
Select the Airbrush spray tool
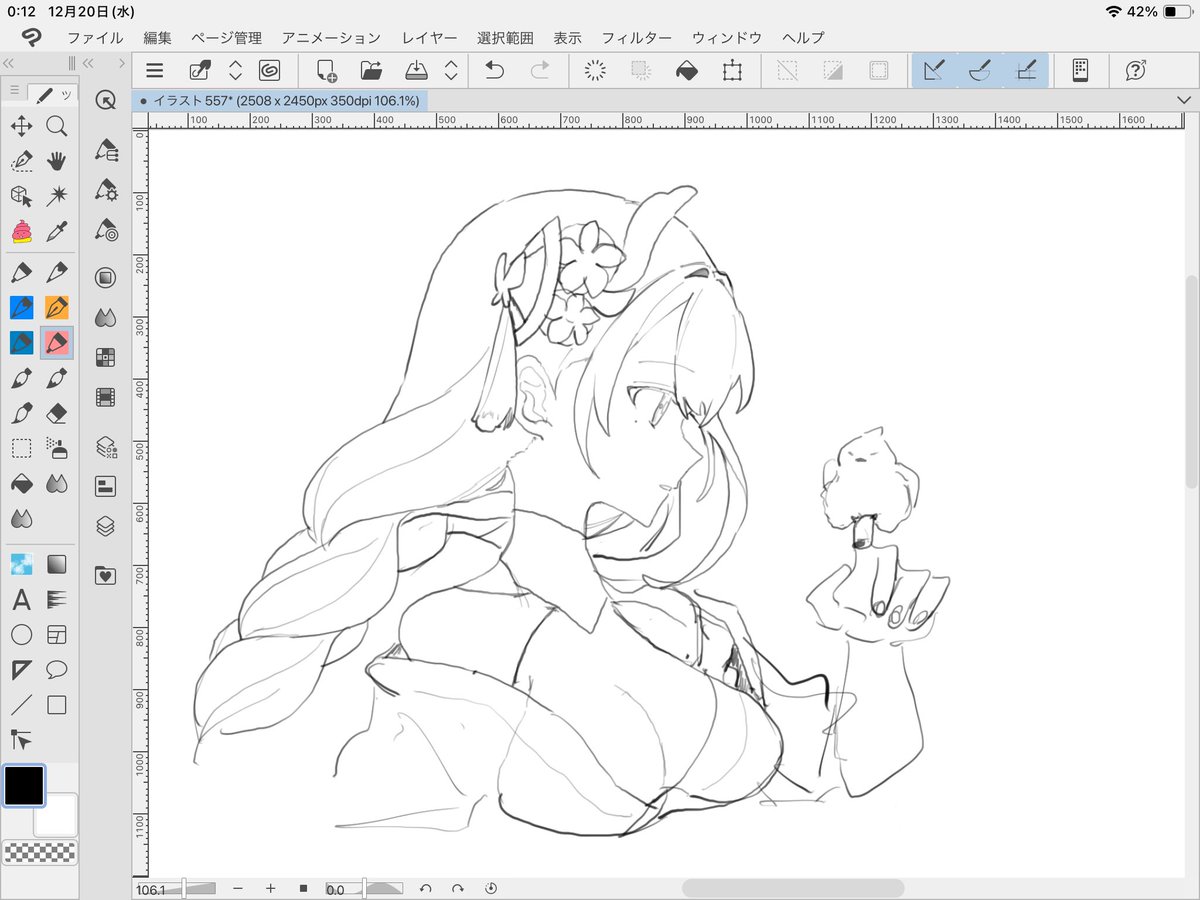point(57,448)
